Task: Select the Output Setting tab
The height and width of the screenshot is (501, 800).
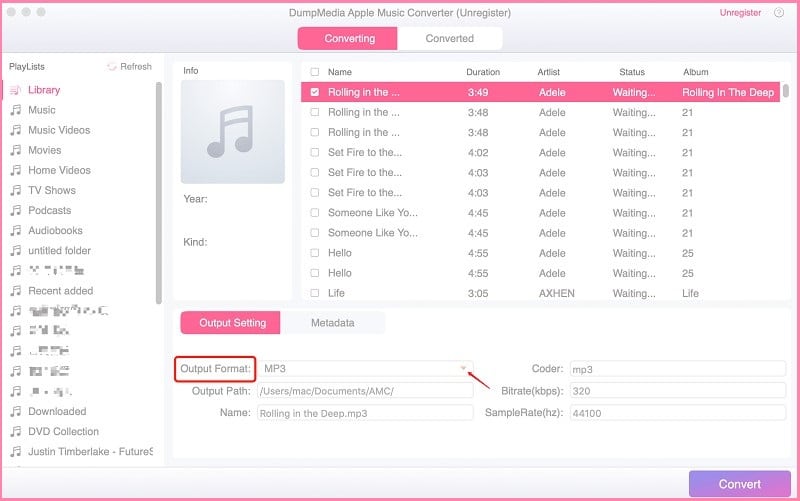Action: click(231, 323)
